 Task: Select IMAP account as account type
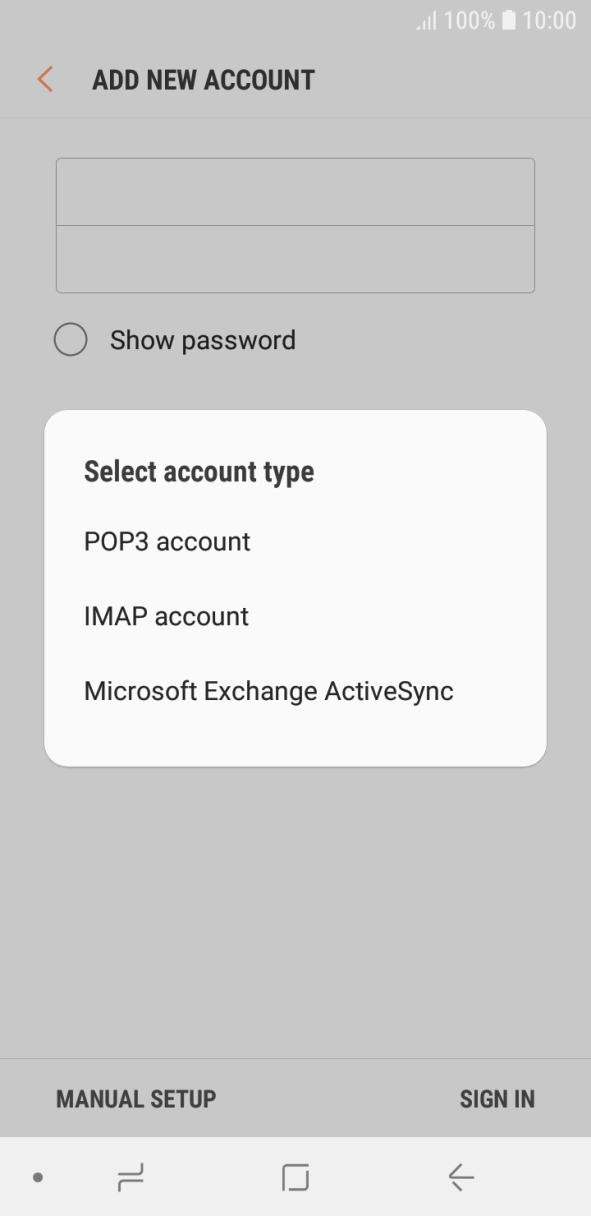pos(166,616)
